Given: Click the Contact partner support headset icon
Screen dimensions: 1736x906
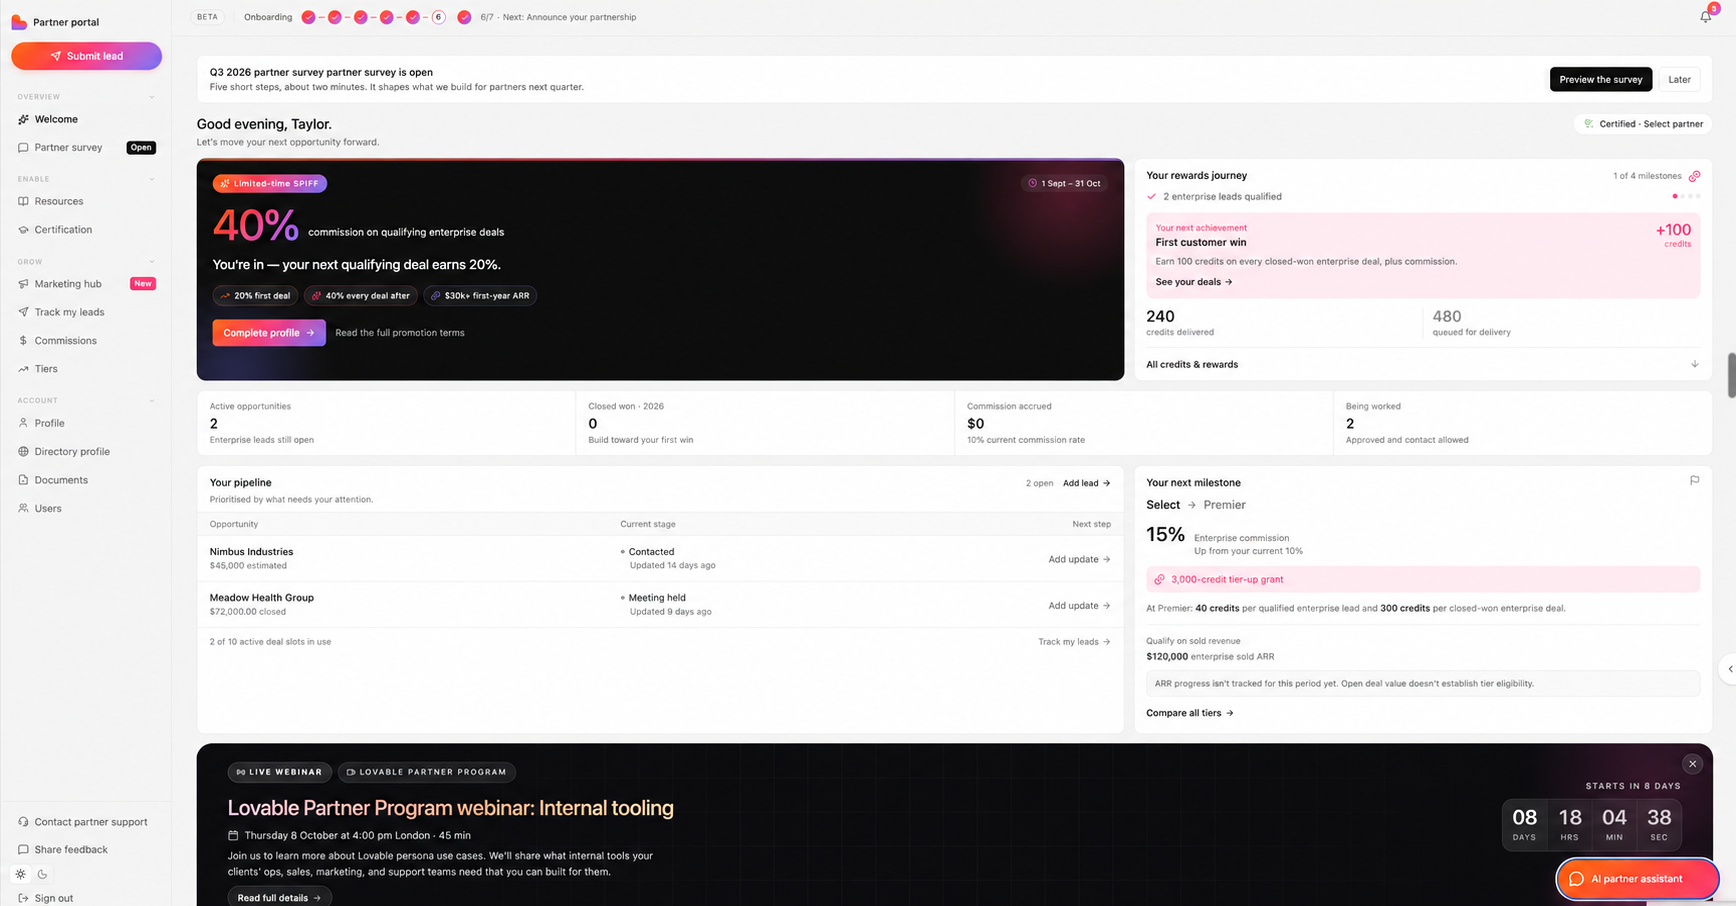Looking at the screenshot, I should click(x=23, y=822).
